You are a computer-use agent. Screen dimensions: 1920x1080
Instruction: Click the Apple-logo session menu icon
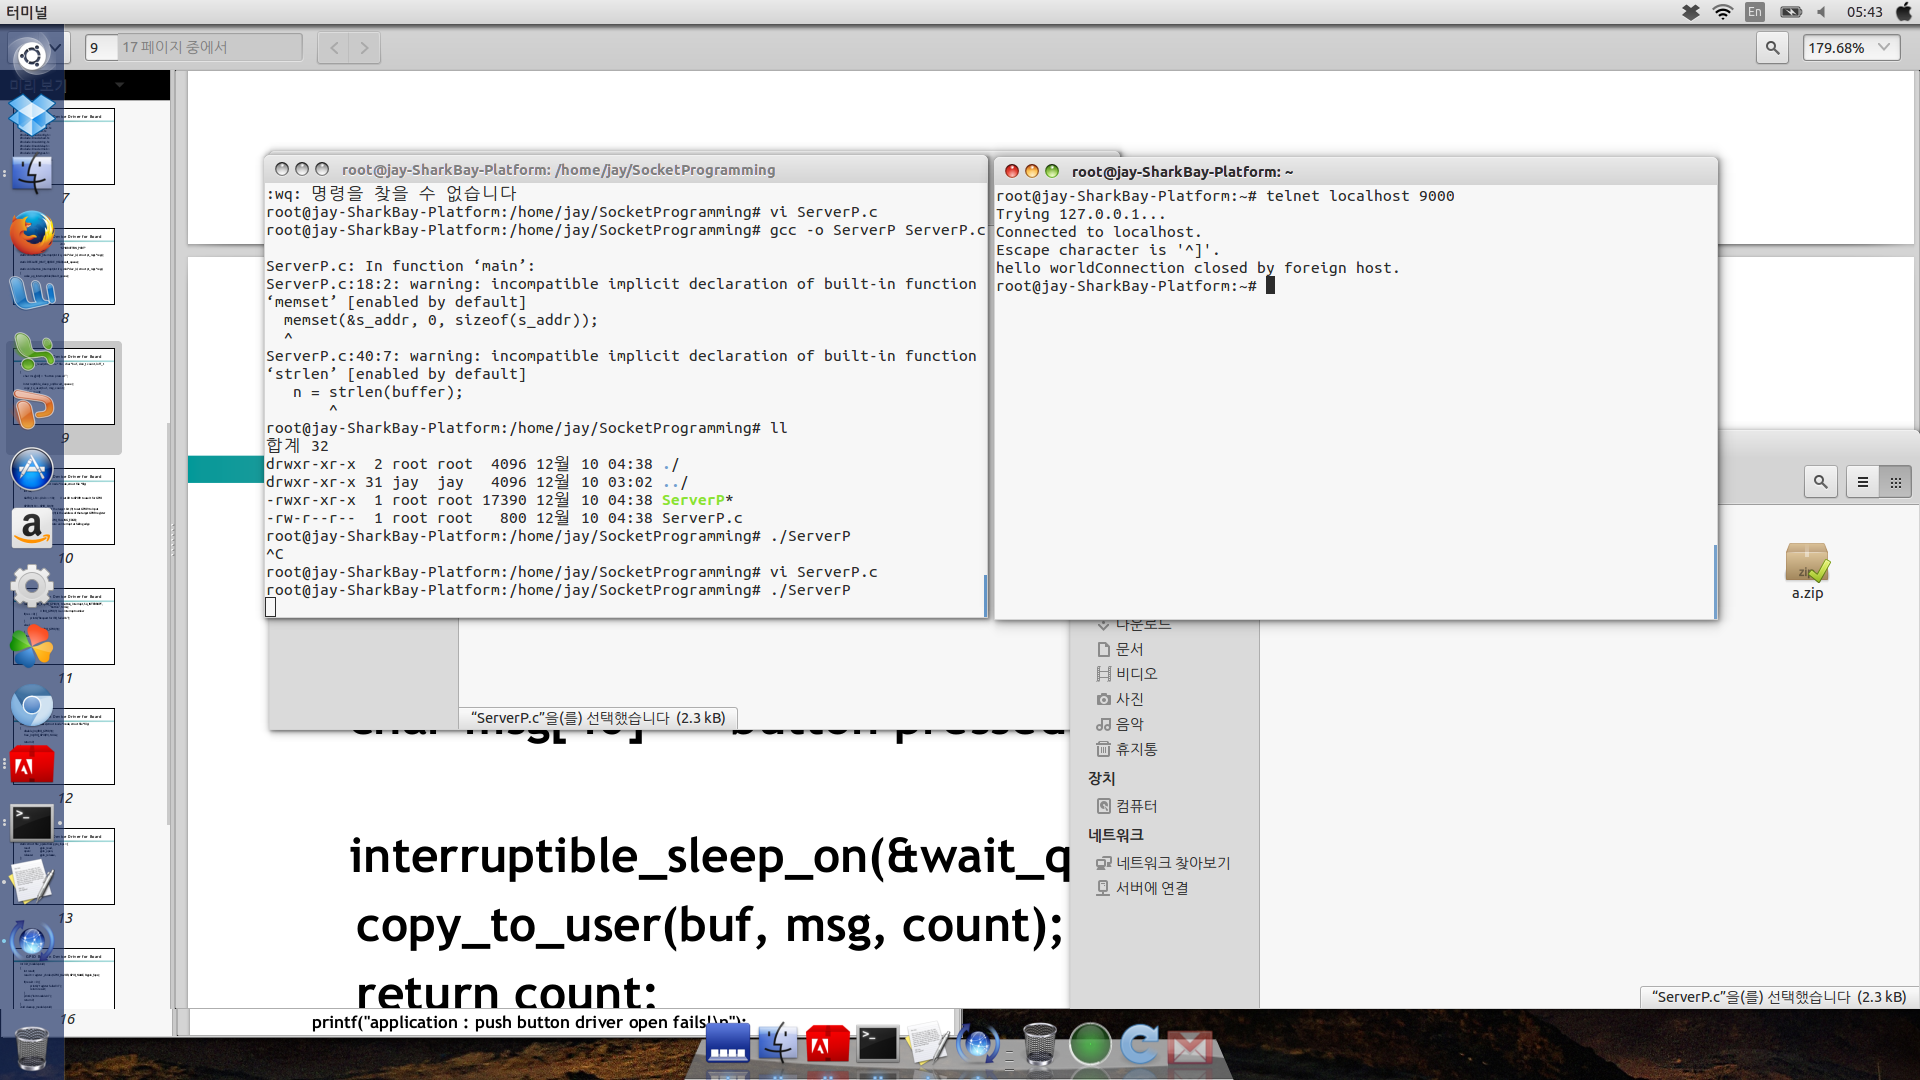click(x=1903, y=12)
